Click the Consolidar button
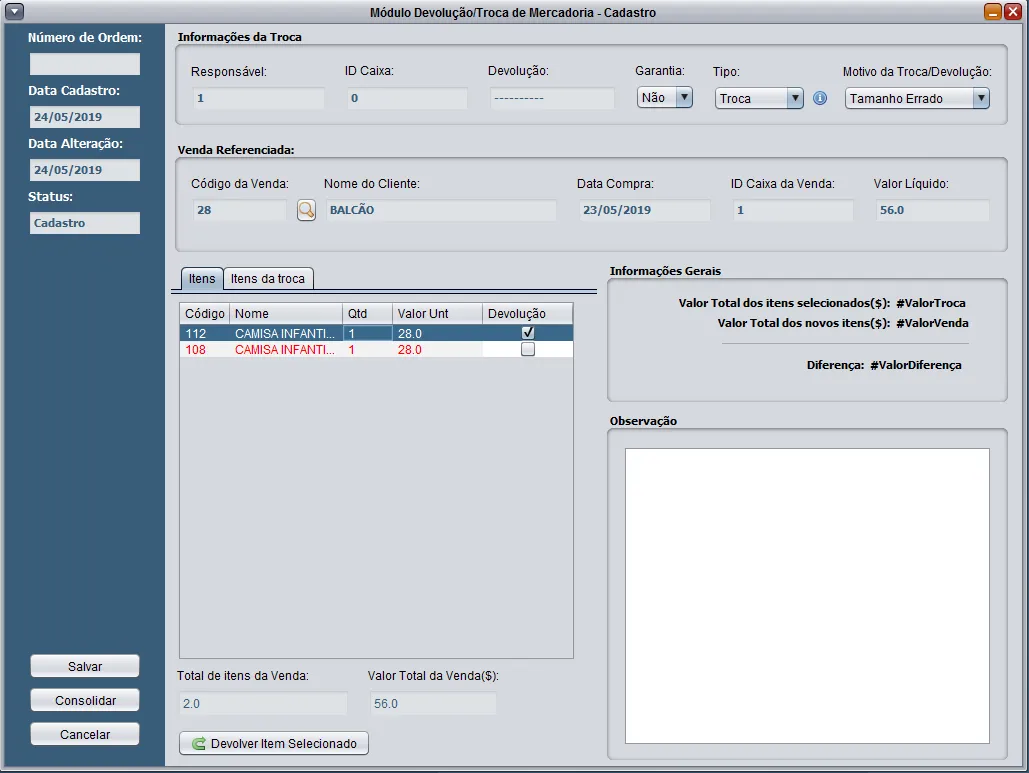The width and height of the screenshot is (1029, 773). pos(85,700)
